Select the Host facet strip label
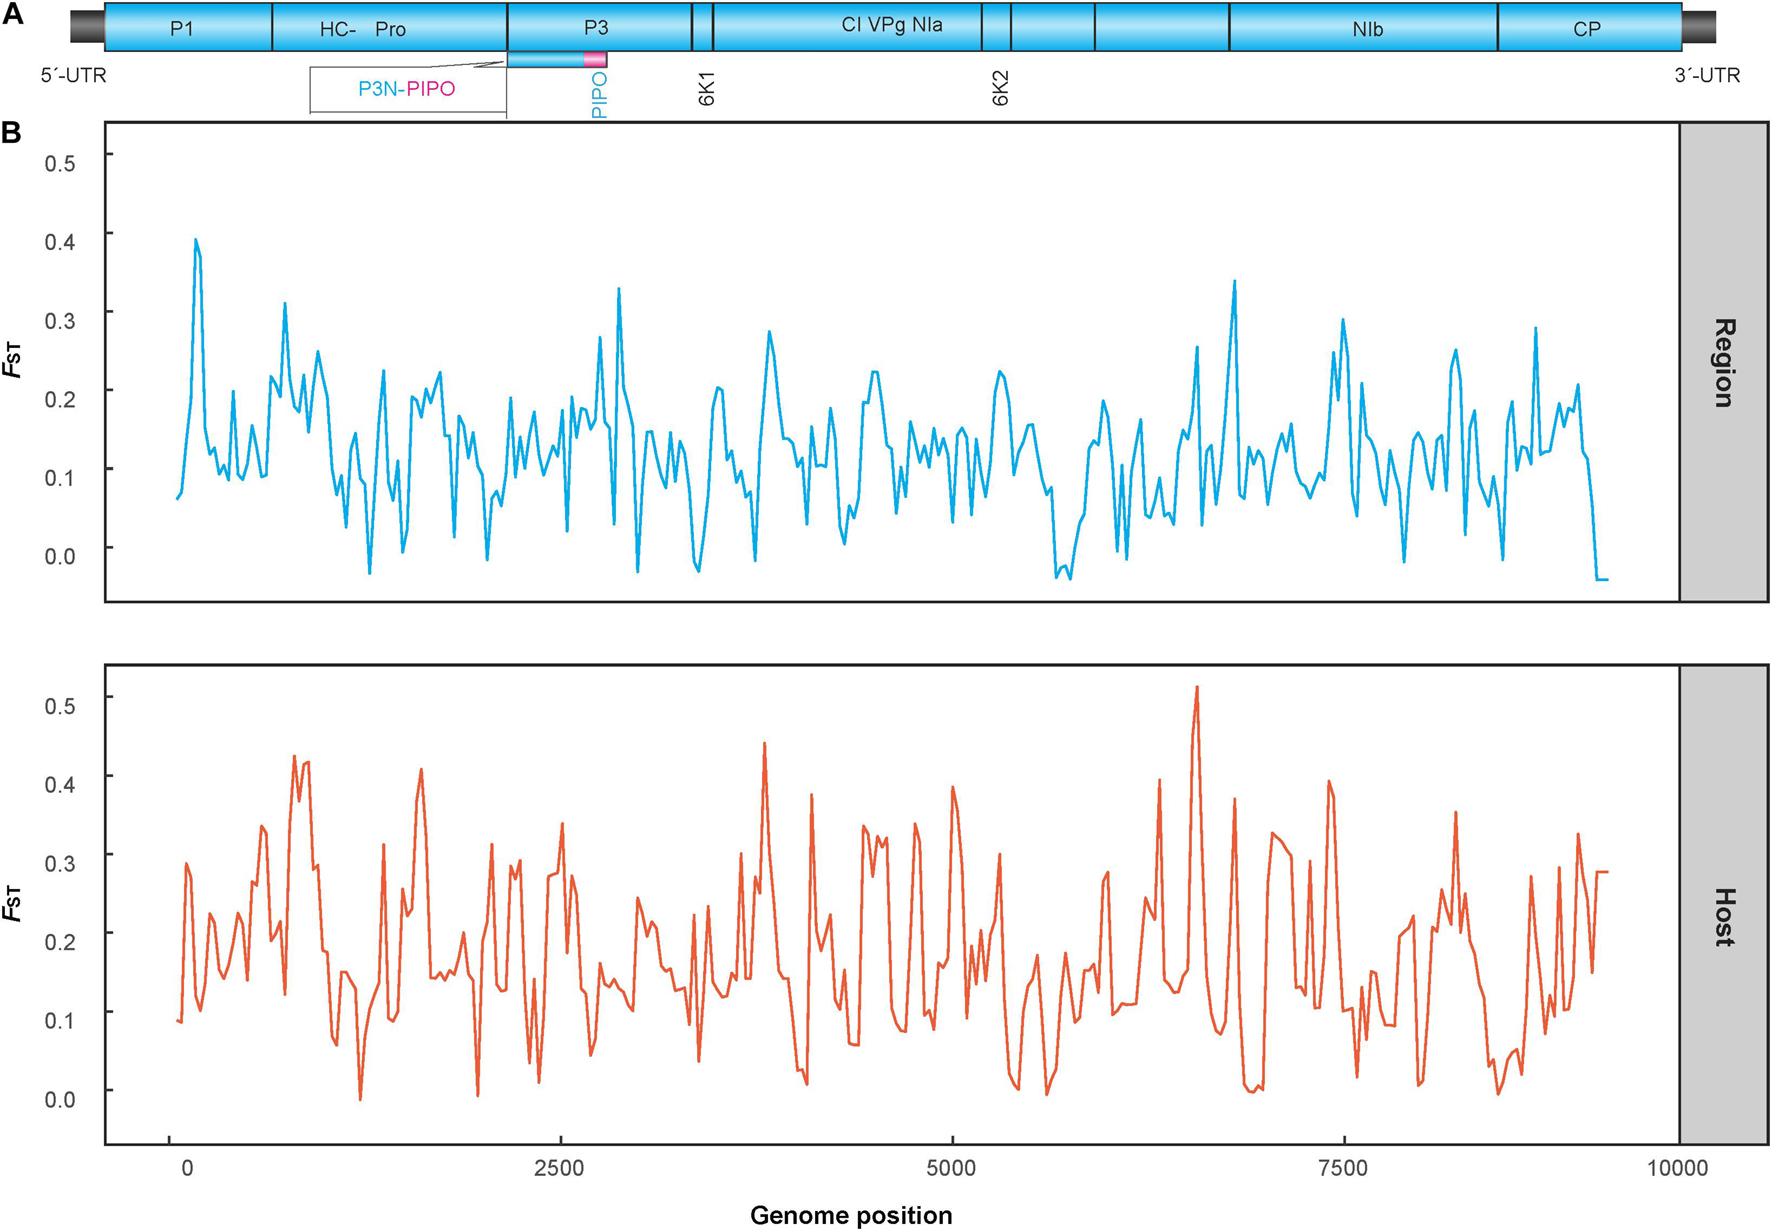This screenshot has height=1231, width=1772. coord(1724,917)
